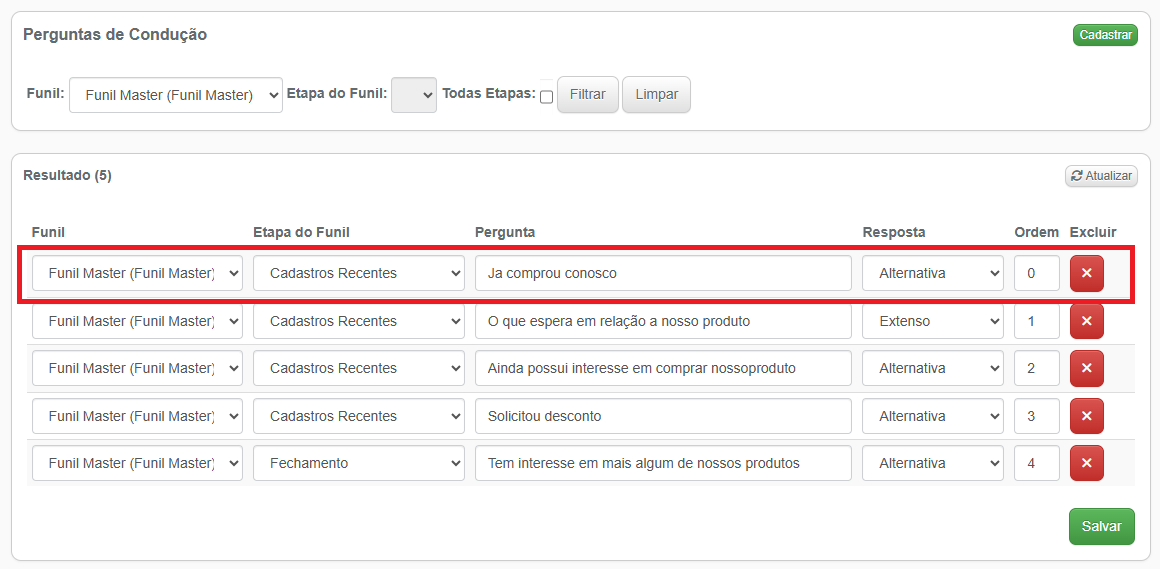Click the Limpar button

click(656, 94)
